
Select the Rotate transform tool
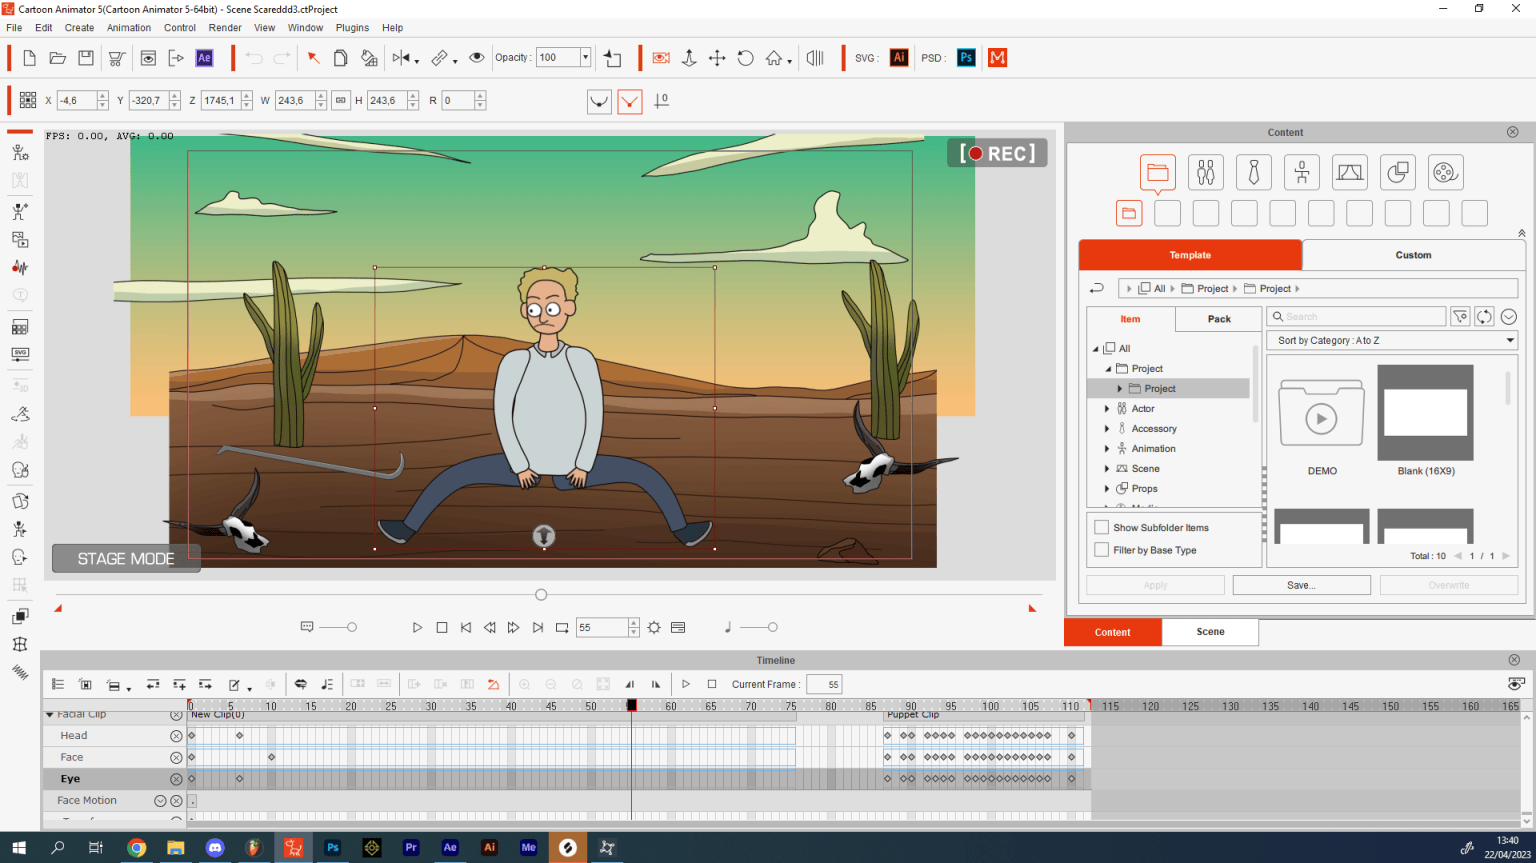pos(745,58)
